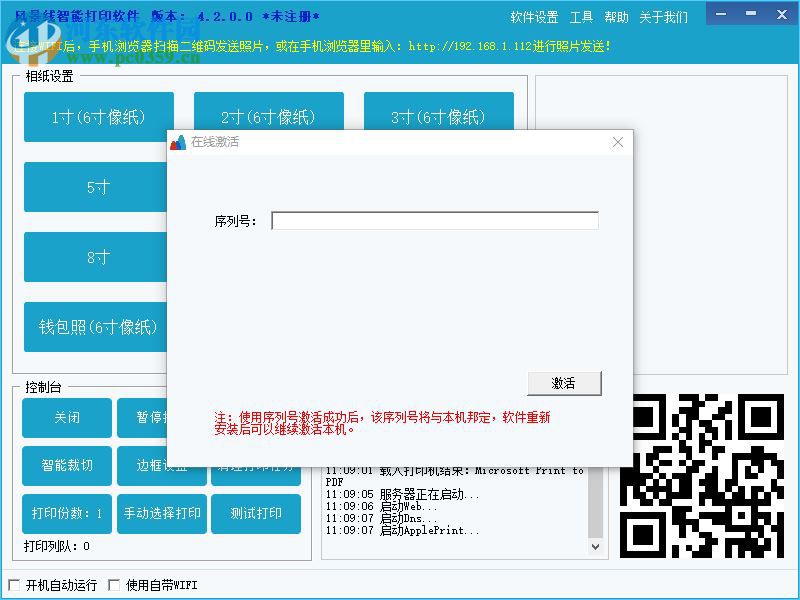Click the scrollbar down arrow in the log panel
Viewport: 800px width, 600px height.
[x=596, y=545]
